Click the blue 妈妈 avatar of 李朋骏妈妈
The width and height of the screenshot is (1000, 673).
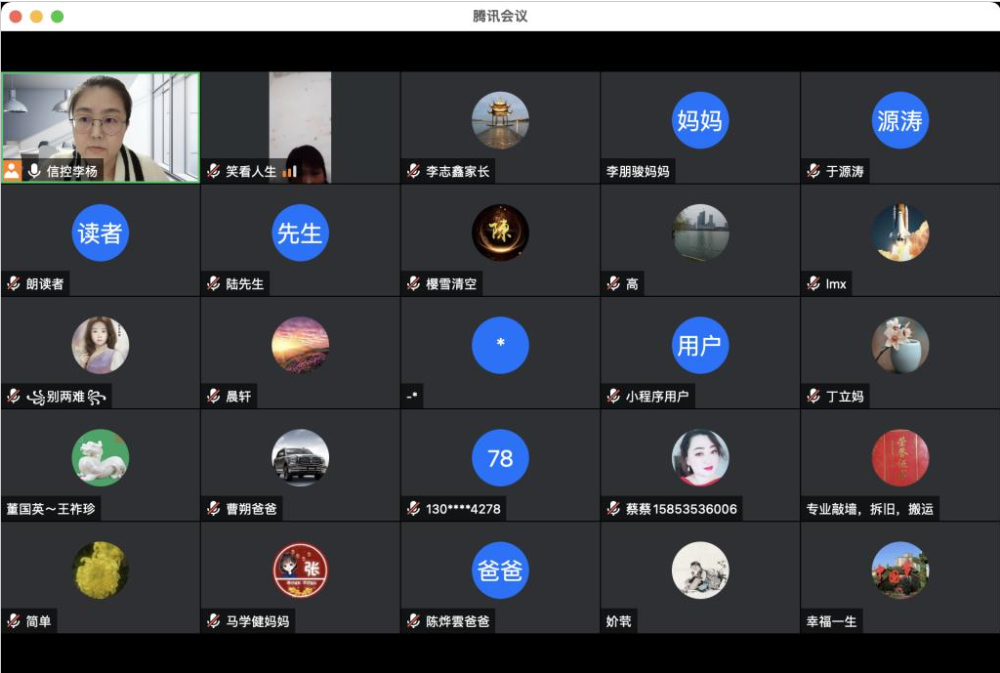click(x=700, y=120)
